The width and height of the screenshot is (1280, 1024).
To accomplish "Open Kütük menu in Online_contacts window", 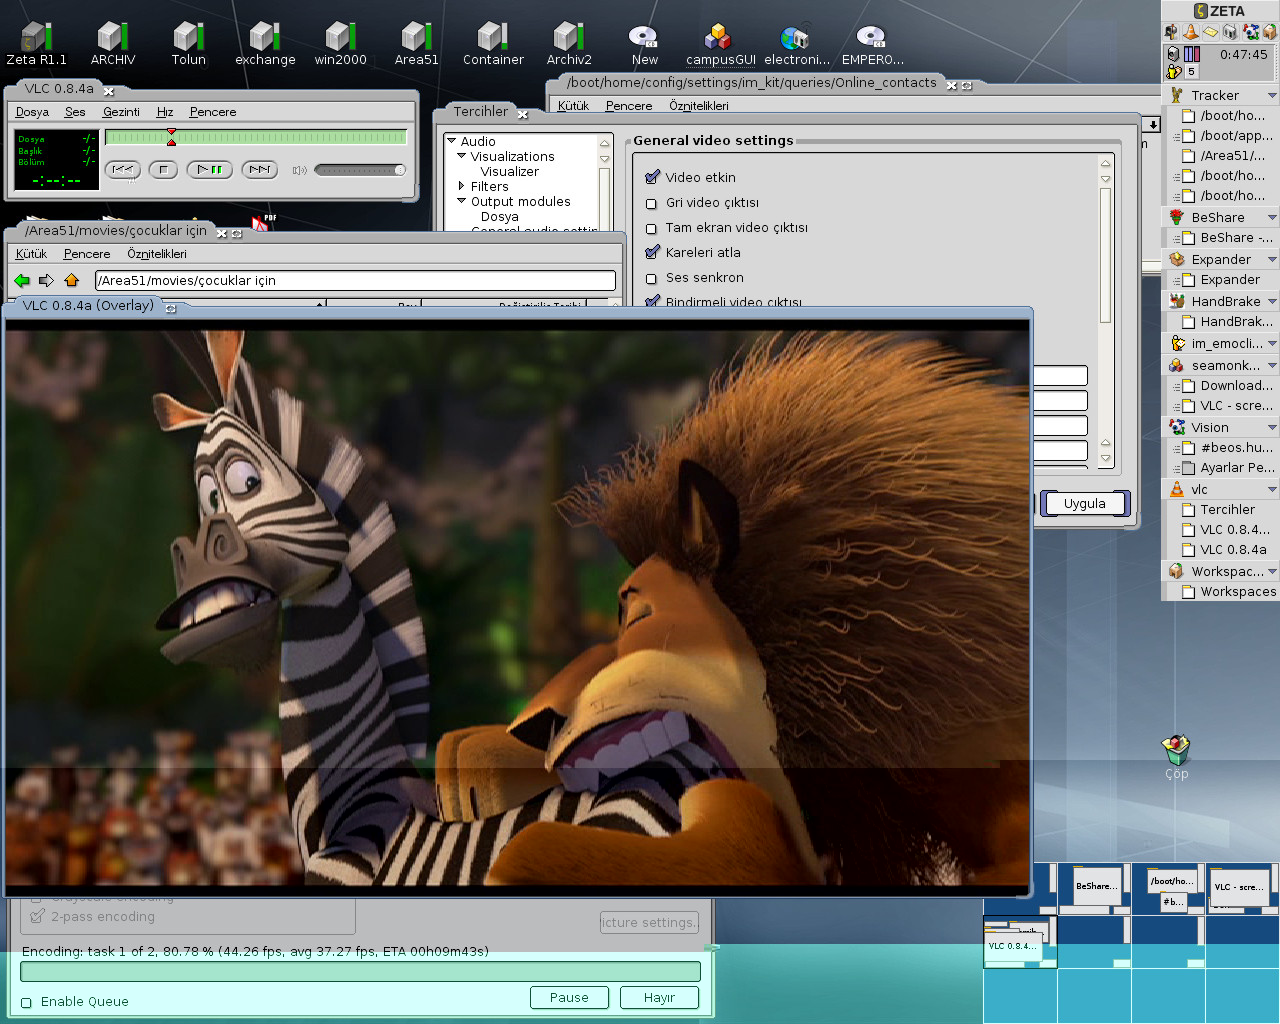I will coord(573,106).
